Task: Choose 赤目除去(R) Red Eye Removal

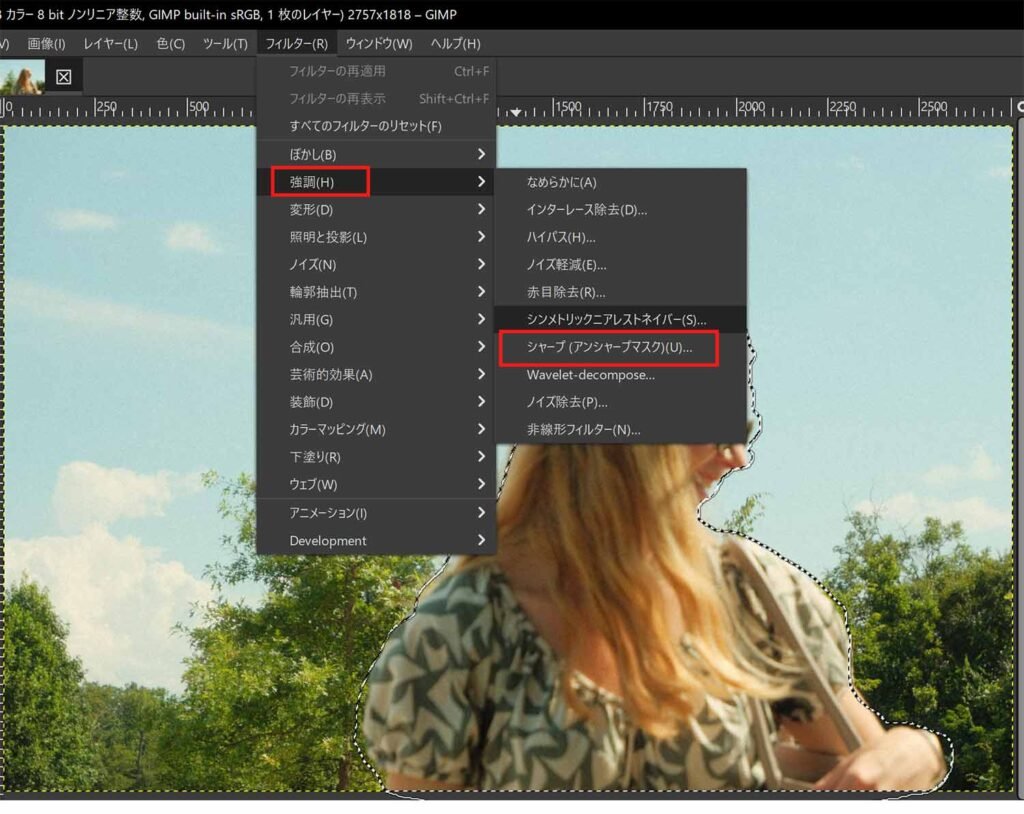Action: click(x=566, y=292)
